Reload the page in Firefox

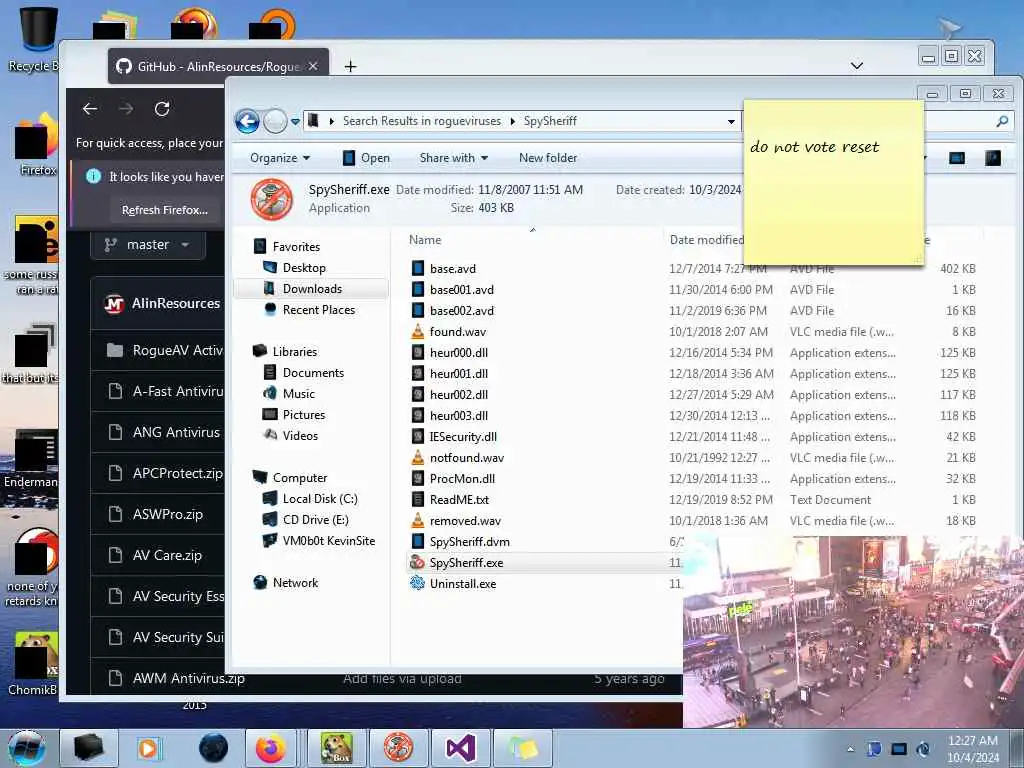tap(162, 109)
